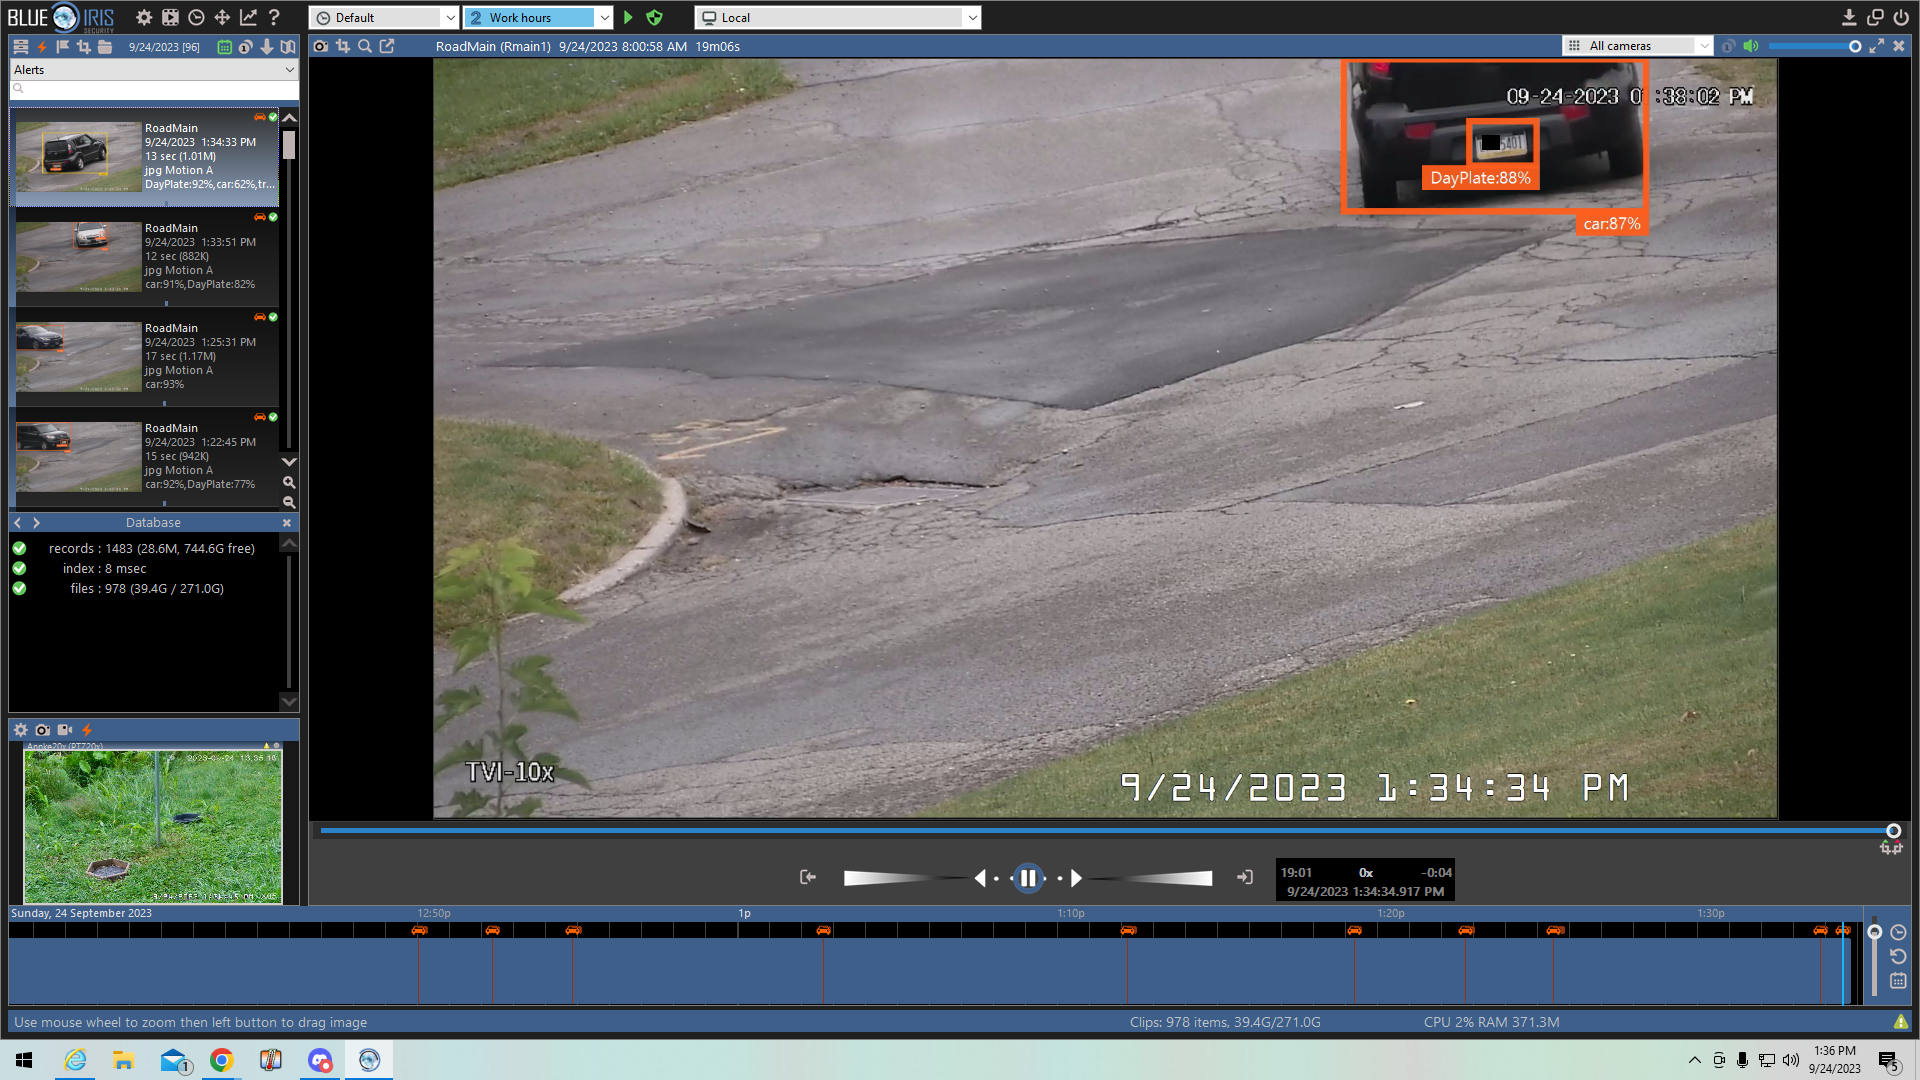Open the clip viewer filmstrip icon
This screenshot has height=1080, width=1920.
pyautogui.click(x=170, y=17)
